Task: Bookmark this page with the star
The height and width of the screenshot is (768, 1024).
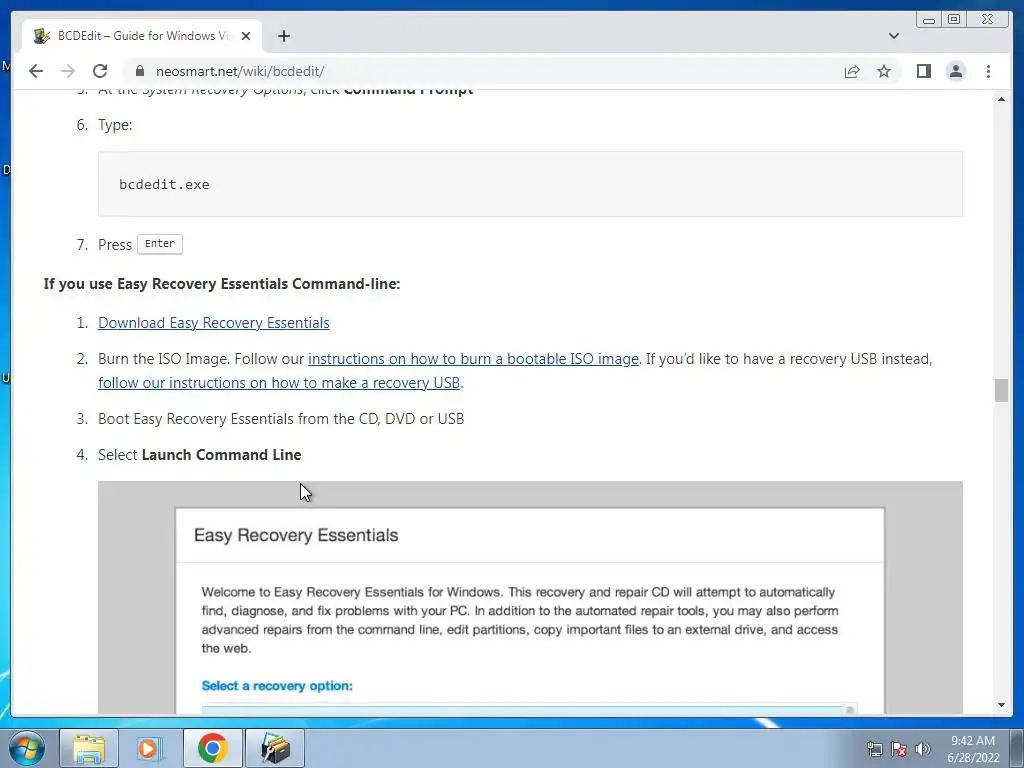Action: point(884,71)
